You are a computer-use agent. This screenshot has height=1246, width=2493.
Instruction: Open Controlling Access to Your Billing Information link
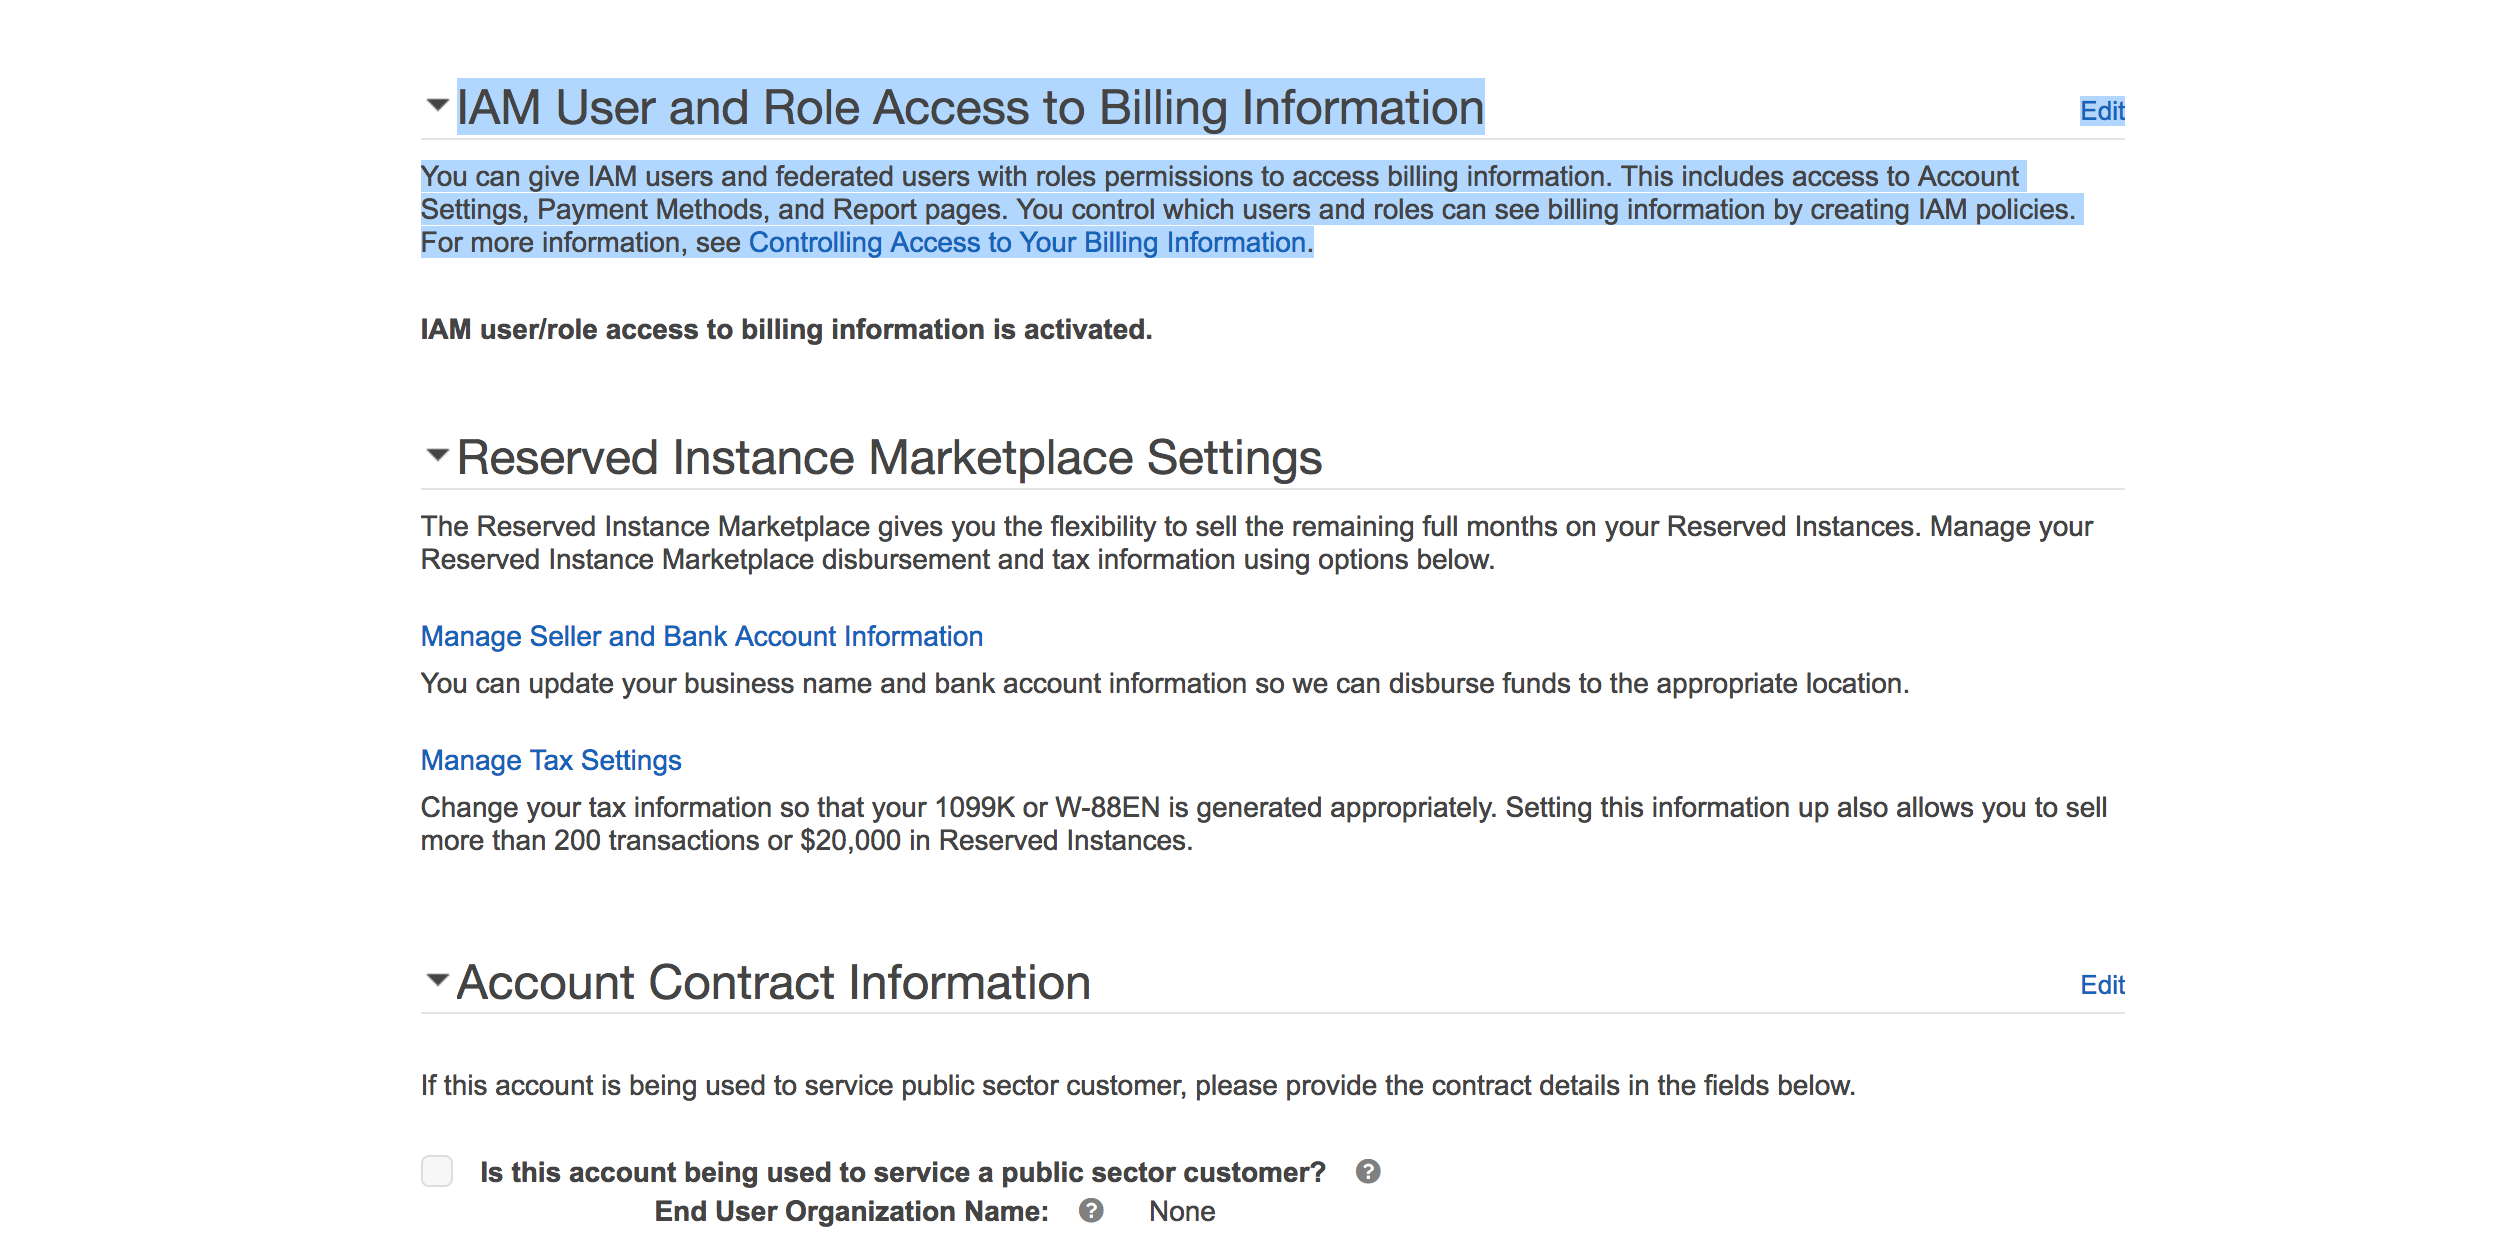click(1027, 243)
